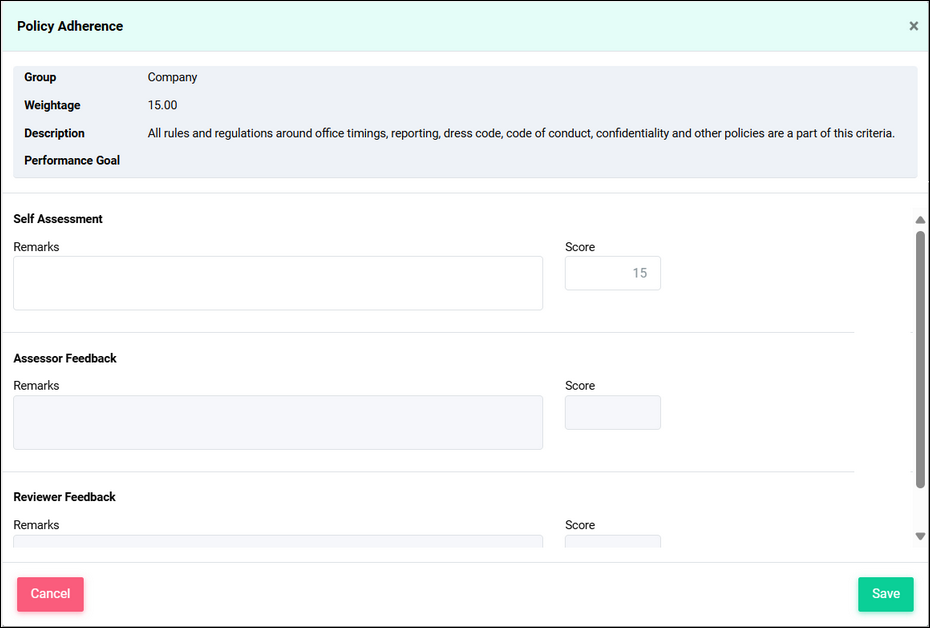Image resolution: width=930 pixels, height=628 pixels.
Task: Click the vertical scrollbar thumb
Action: click(x=920, y=360)
